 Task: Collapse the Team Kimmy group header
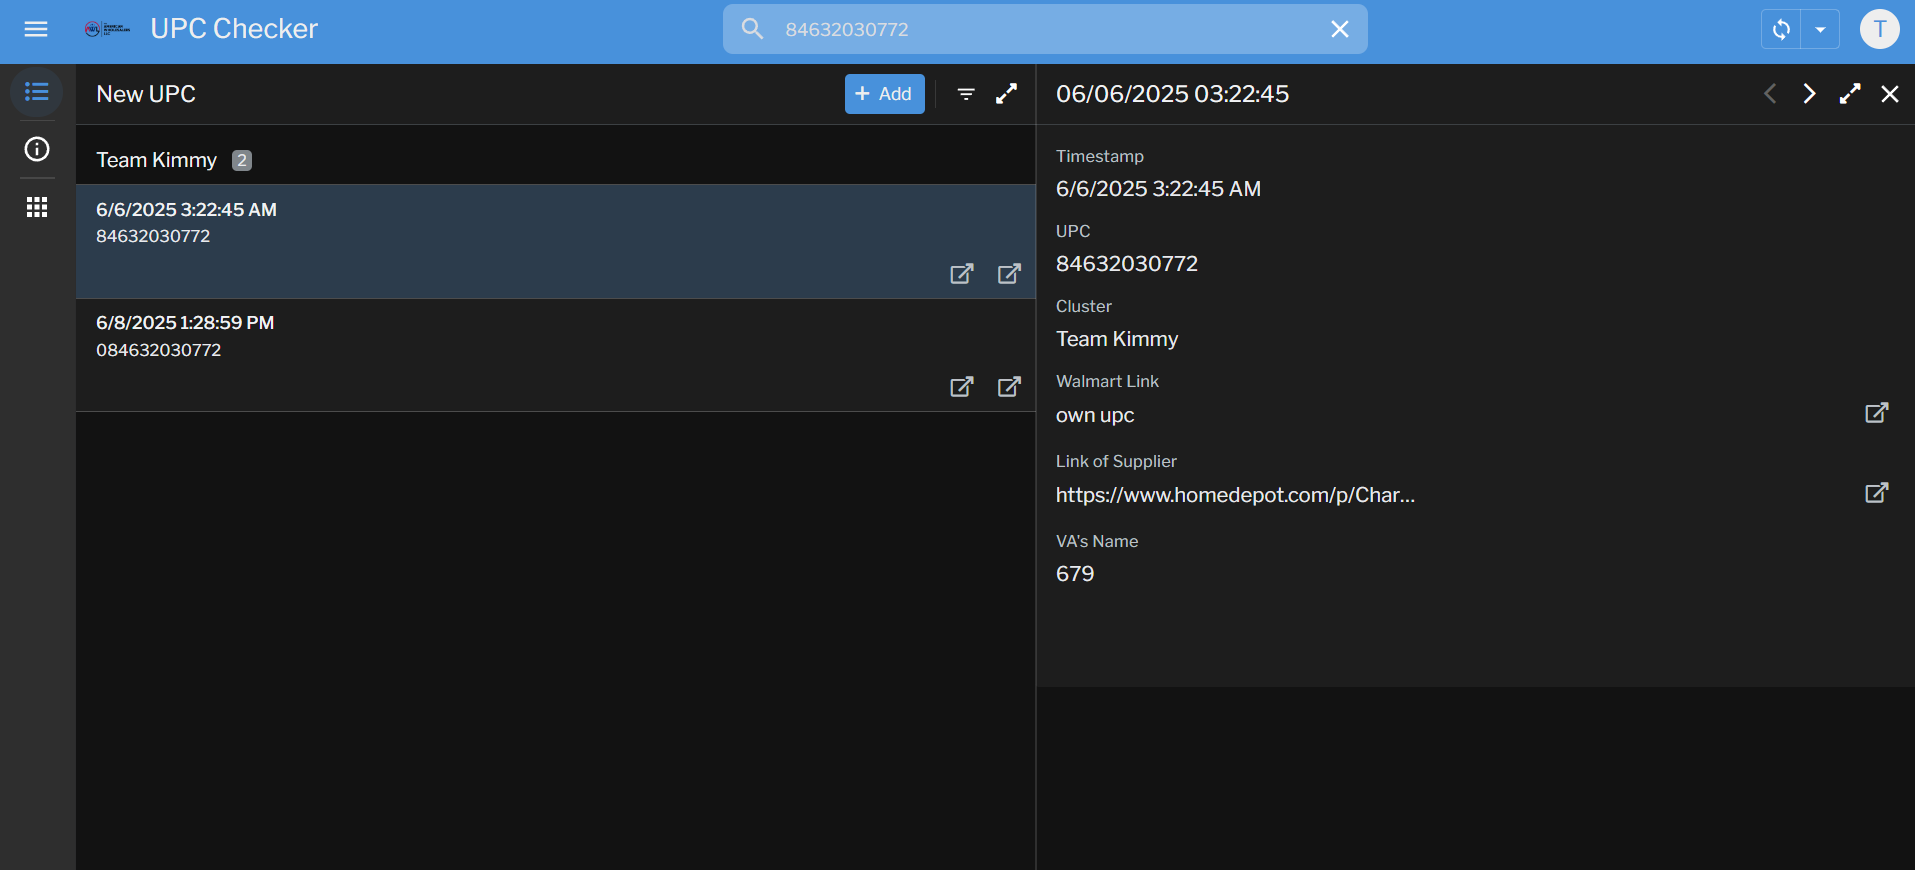(x=157, y=160)
